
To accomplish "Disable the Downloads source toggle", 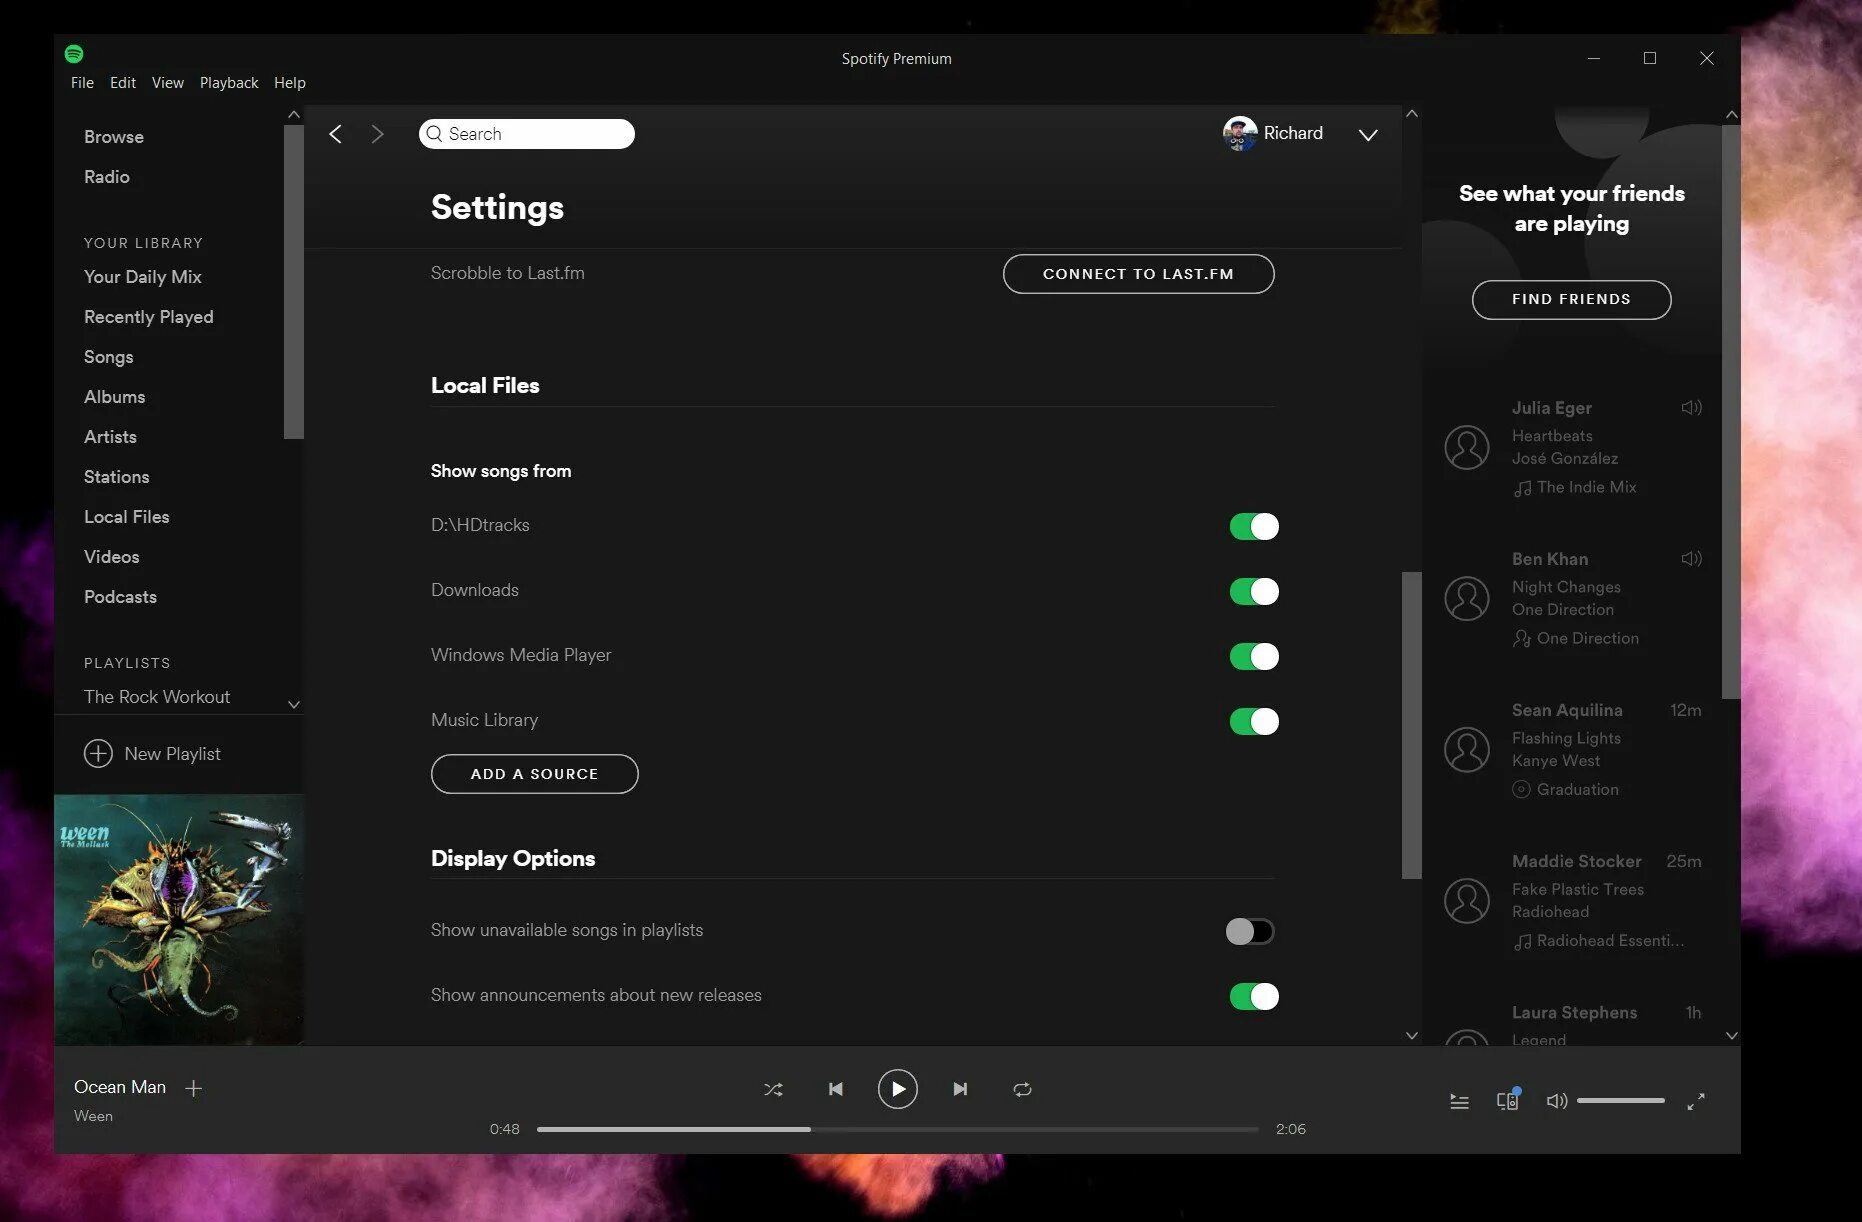I will pos(1254,591).
